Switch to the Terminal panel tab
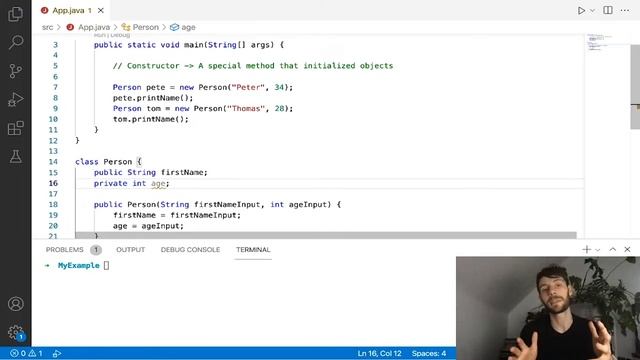This screenshot has width=640, height=360. coord(253,249)
